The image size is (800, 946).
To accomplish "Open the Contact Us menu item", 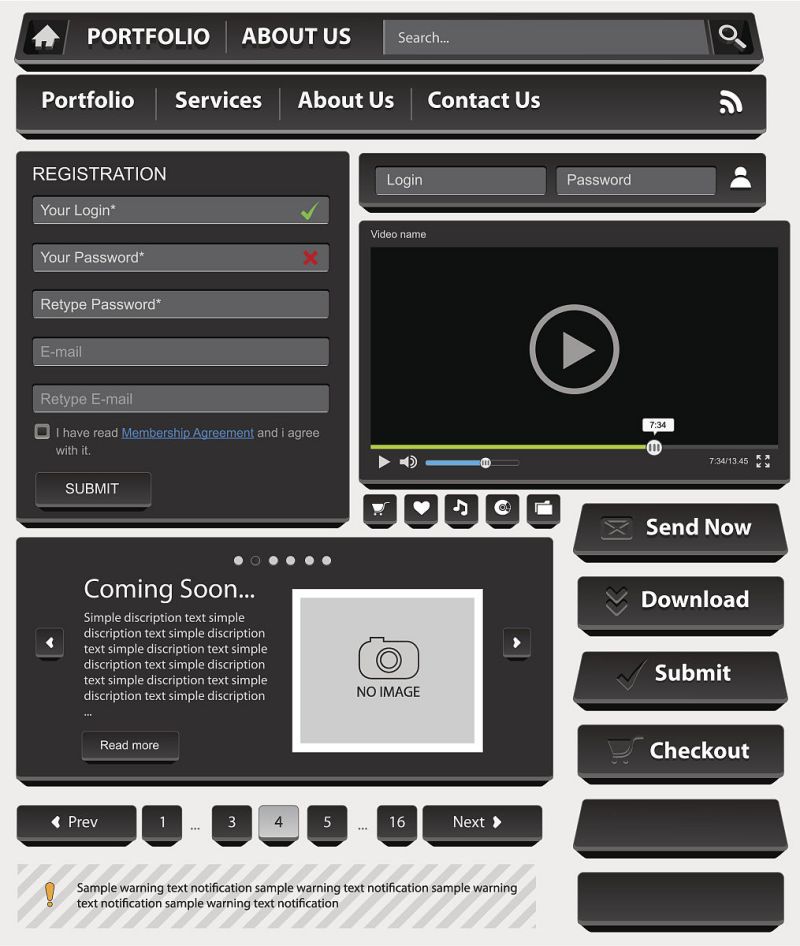I will 483,101.
